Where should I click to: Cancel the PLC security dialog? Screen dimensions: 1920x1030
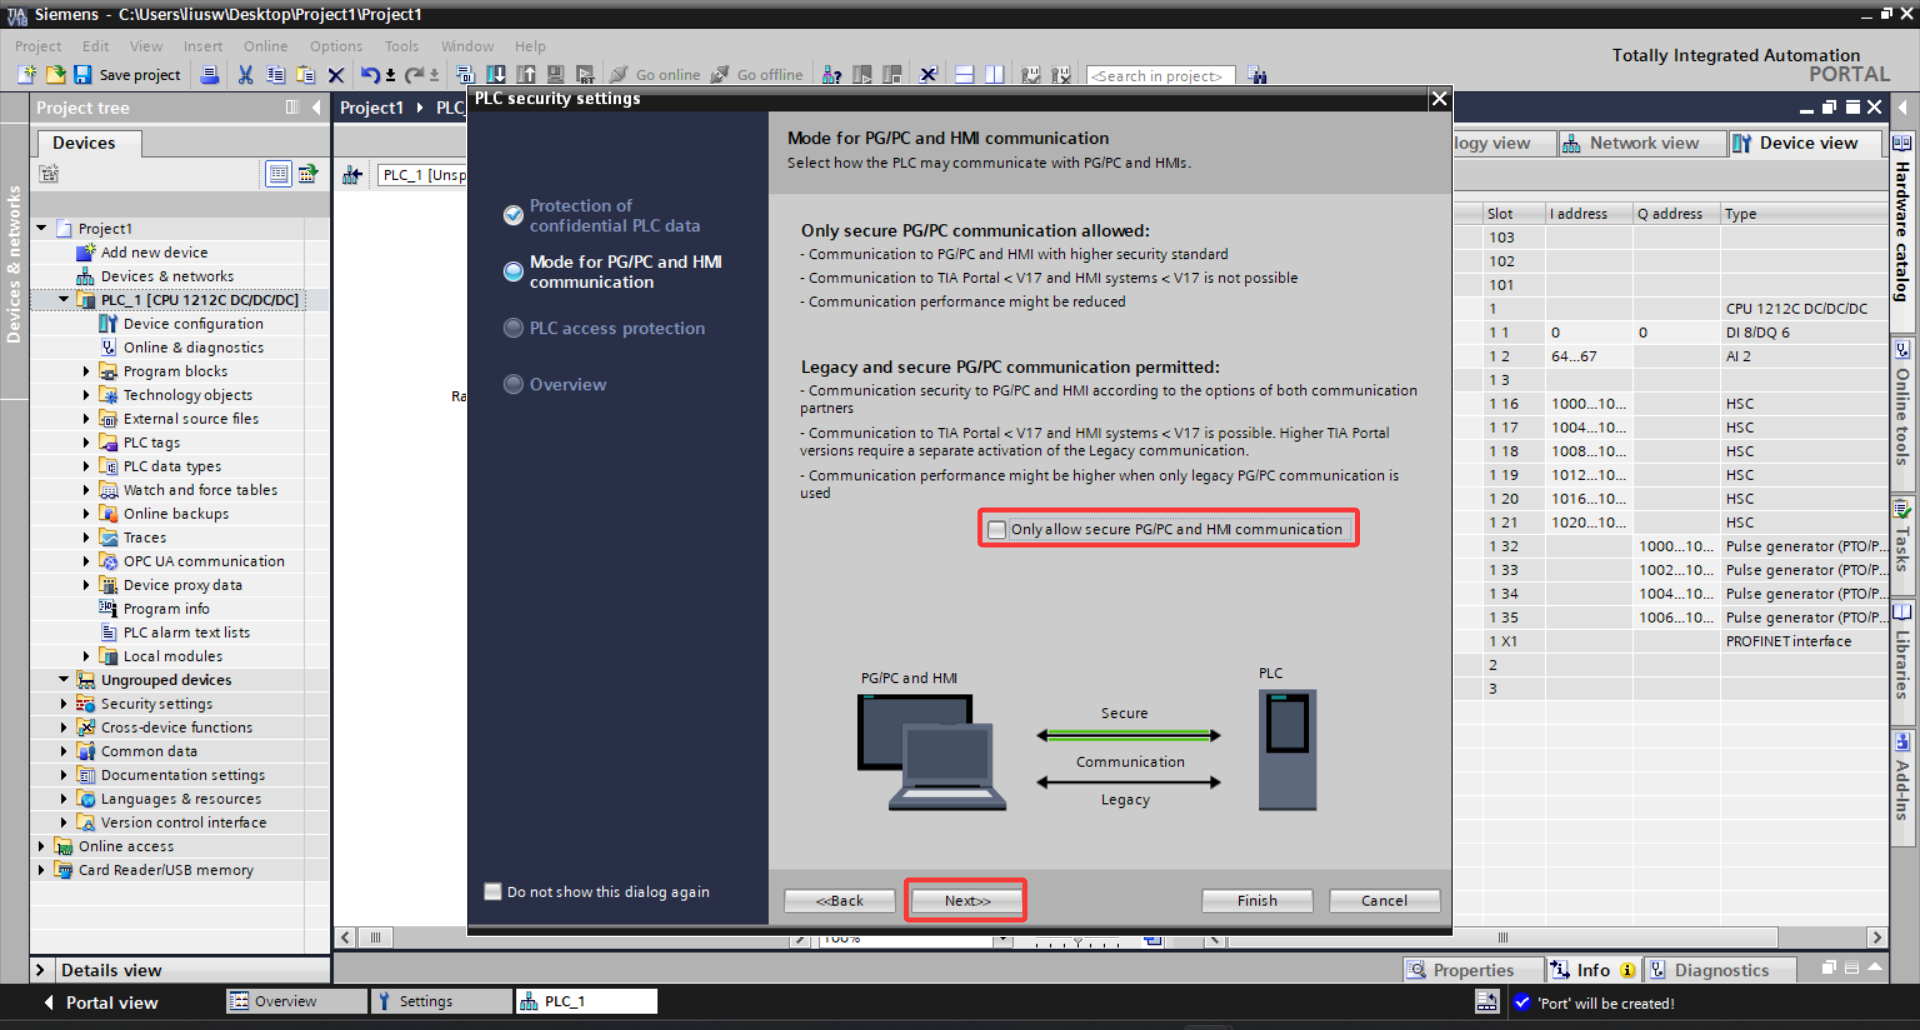point(1384,900)
